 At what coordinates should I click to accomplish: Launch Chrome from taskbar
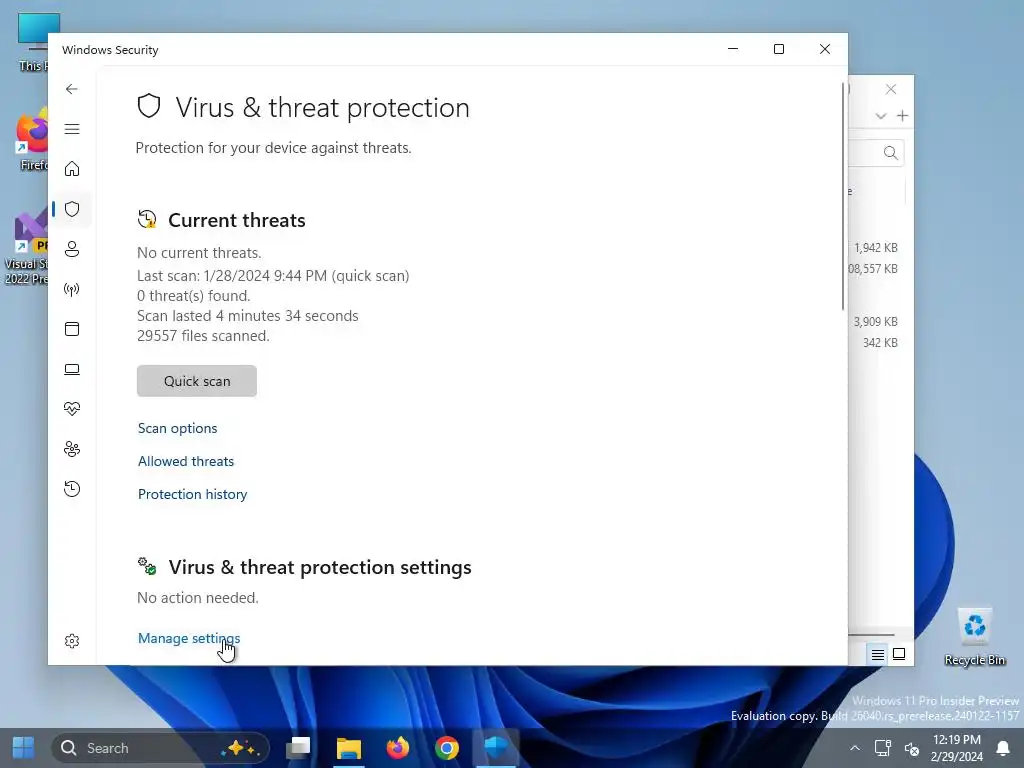coord(447,748)
